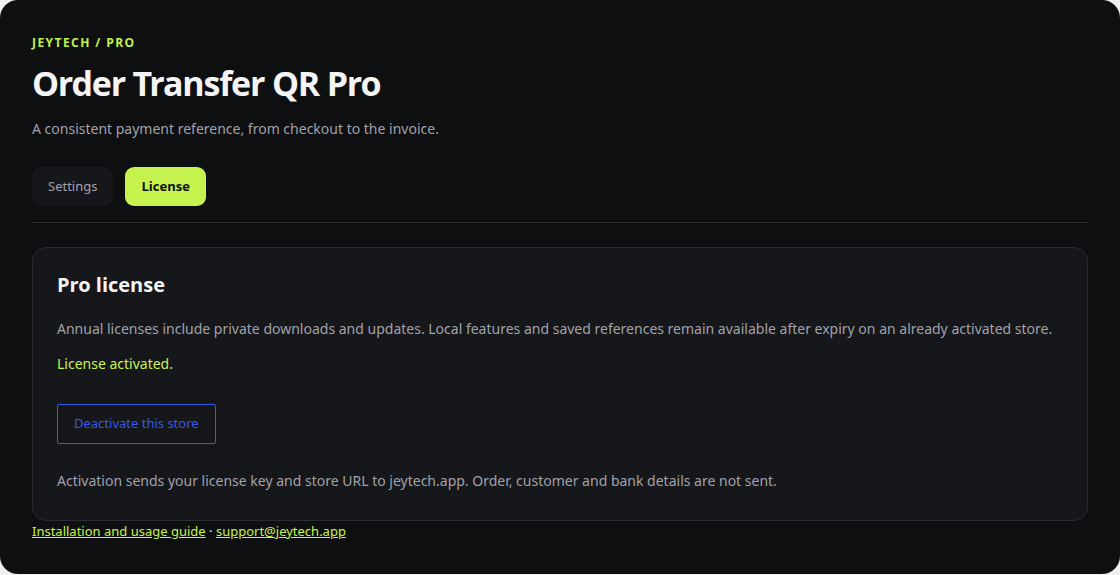This screenshot has width=1120, height=575.
Task: Click the 'Annual licenses include private downloads' paragraph
Action: [555, 329]
